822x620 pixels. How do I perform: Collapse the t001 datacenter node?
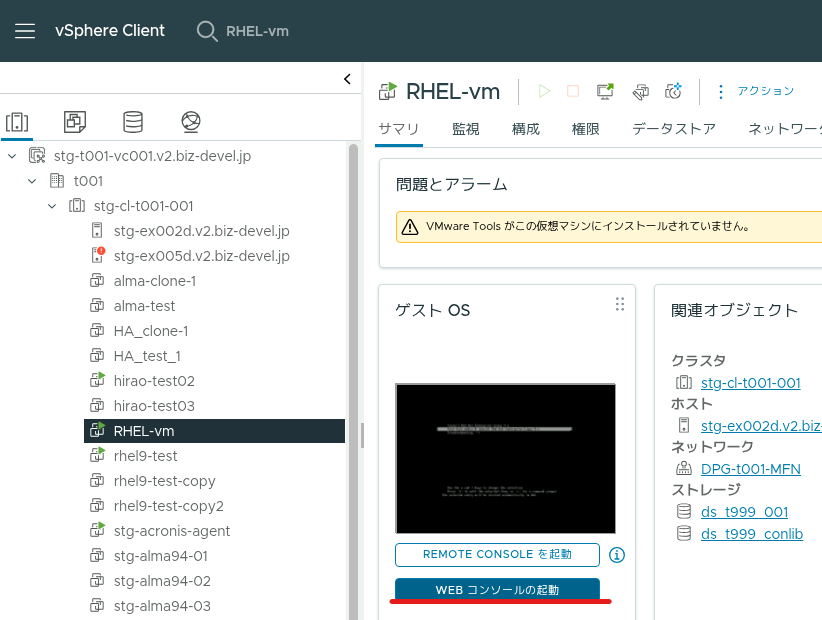(x=32, y=181)
